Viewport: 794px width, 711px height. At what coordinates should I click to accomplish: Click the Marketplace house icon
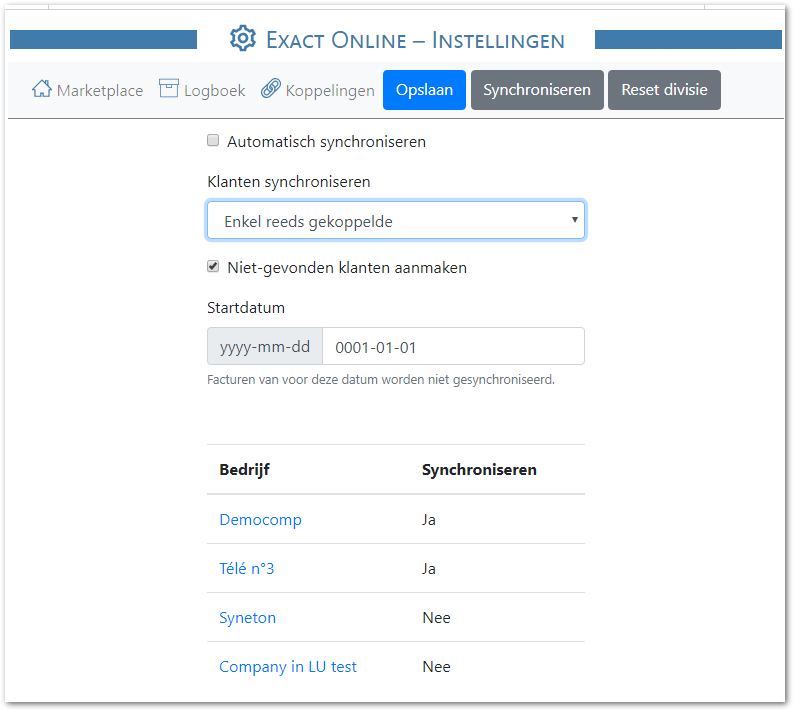pos(42,89)
